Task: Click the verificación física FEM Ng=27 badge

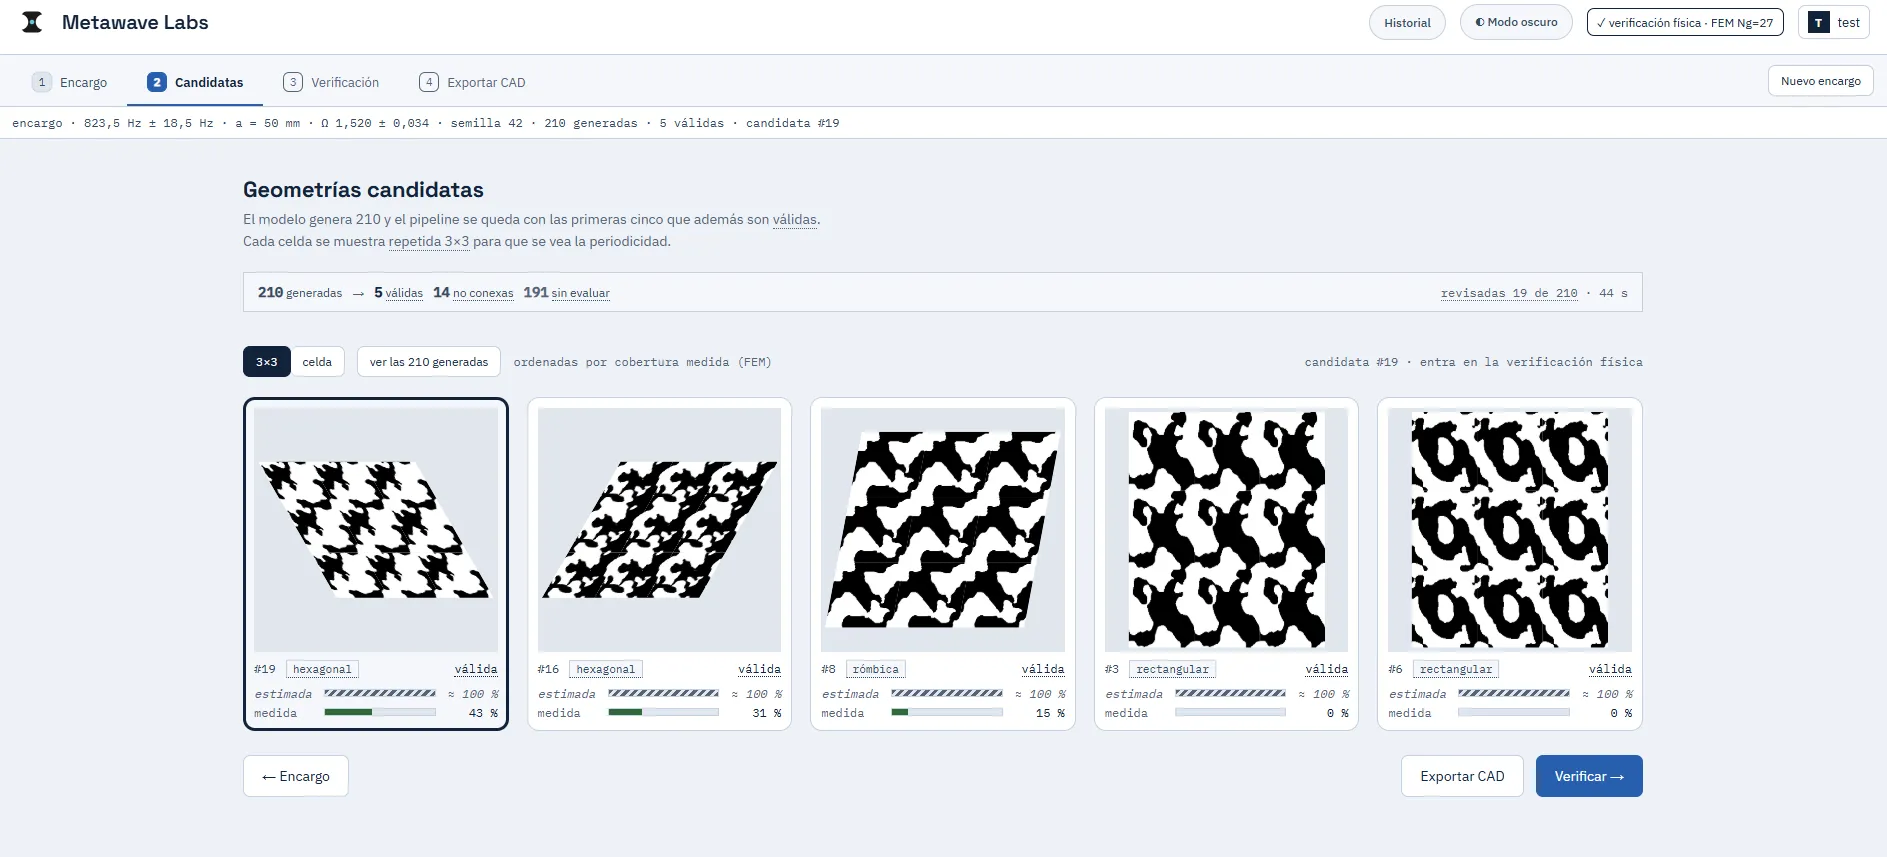Action: (1685, 22)
